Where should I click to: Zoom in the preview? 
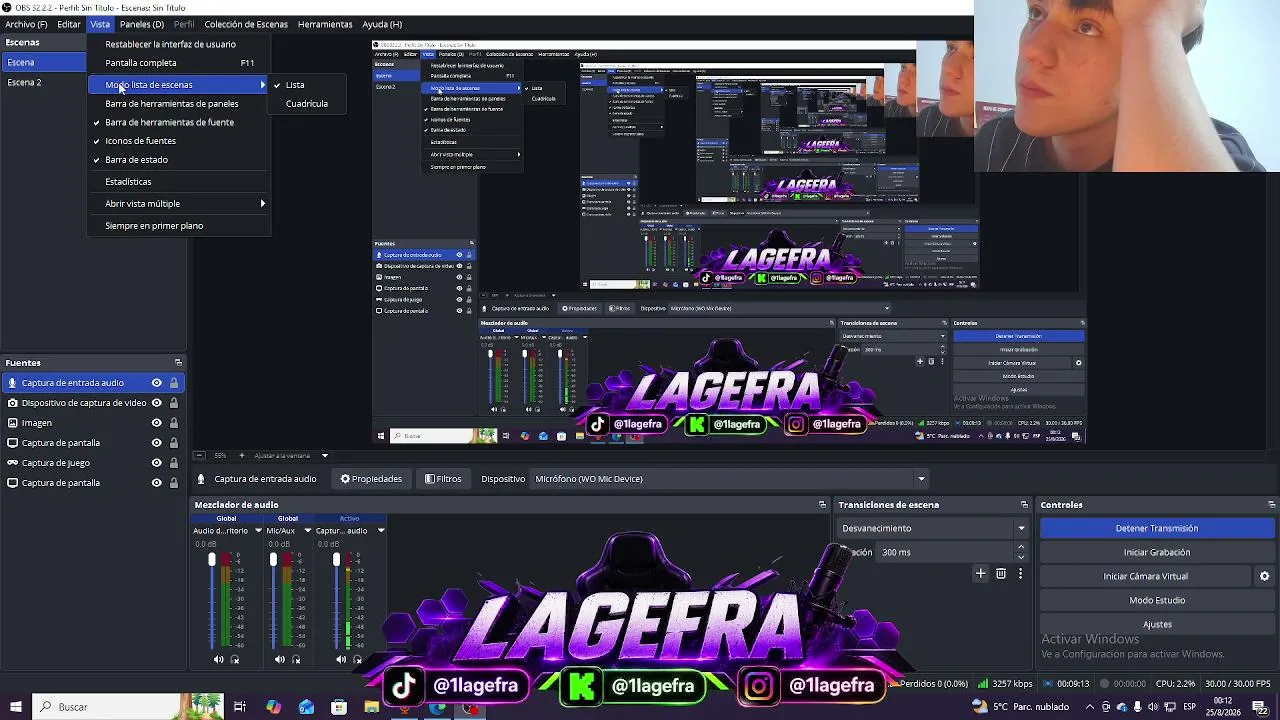241,456
